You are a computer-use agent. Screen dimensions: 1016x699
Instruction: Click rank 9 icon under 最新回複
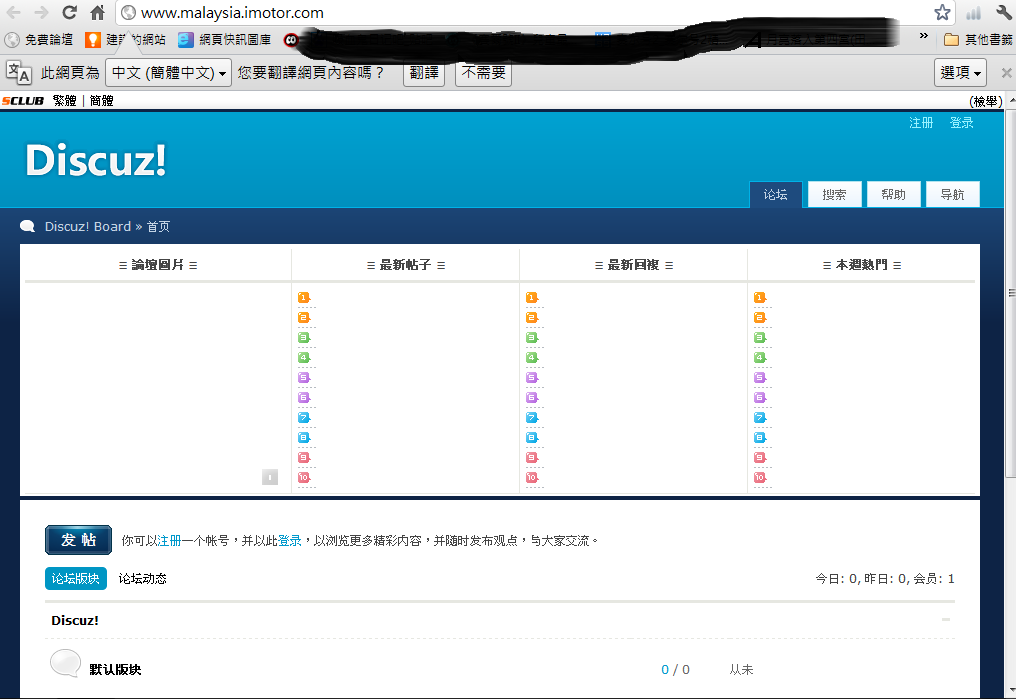532,457
